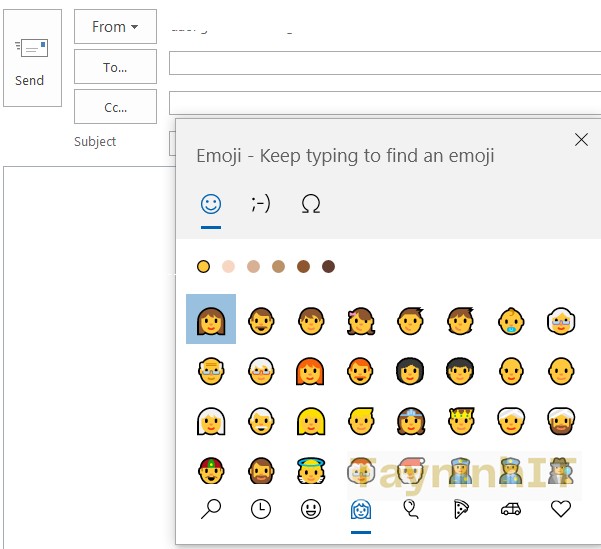Open emoji search with magnifier icon
This screenshot has height=549, width=601.
click(211, 509)
